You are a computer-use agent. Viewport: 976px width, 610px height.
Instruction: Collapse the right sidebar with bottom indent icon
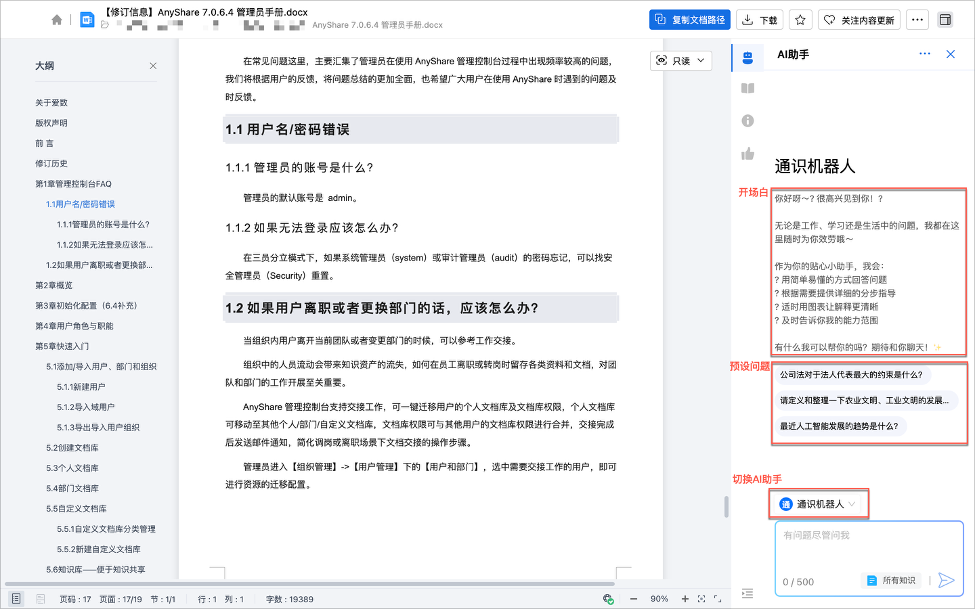(748, 593)
